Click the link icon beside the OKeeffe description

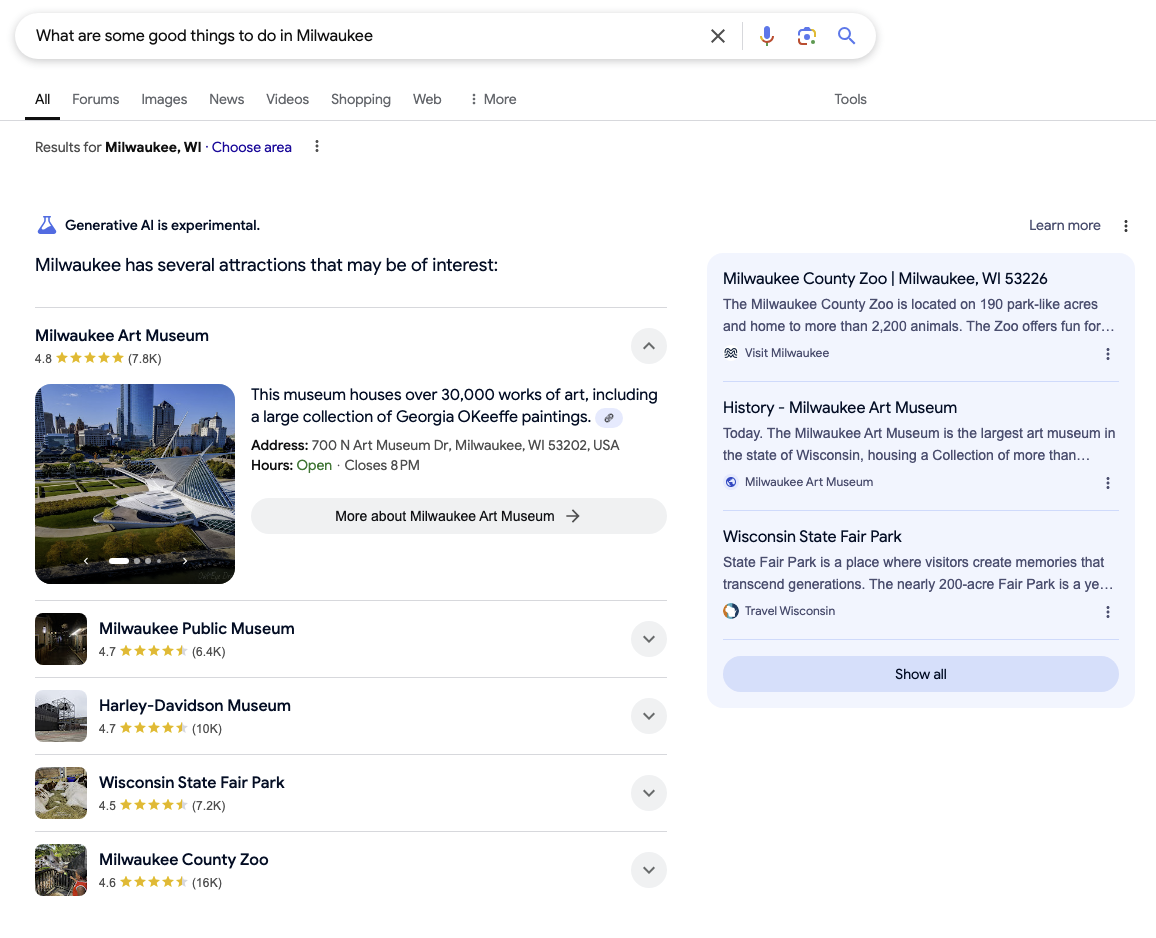(x=609, y=418)
